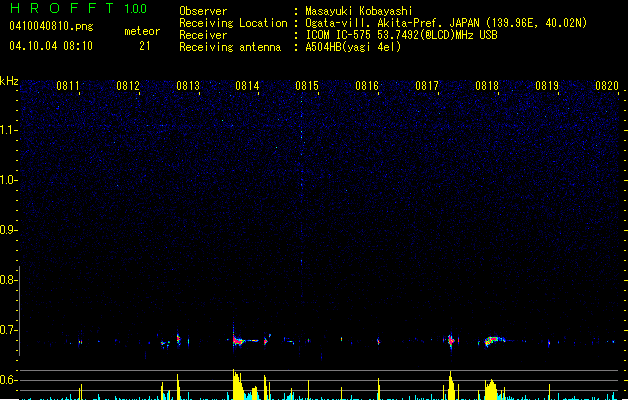This screenshot has width=629, height=400.
Task: Click the 0820 time marker
Action: [607, 86]
